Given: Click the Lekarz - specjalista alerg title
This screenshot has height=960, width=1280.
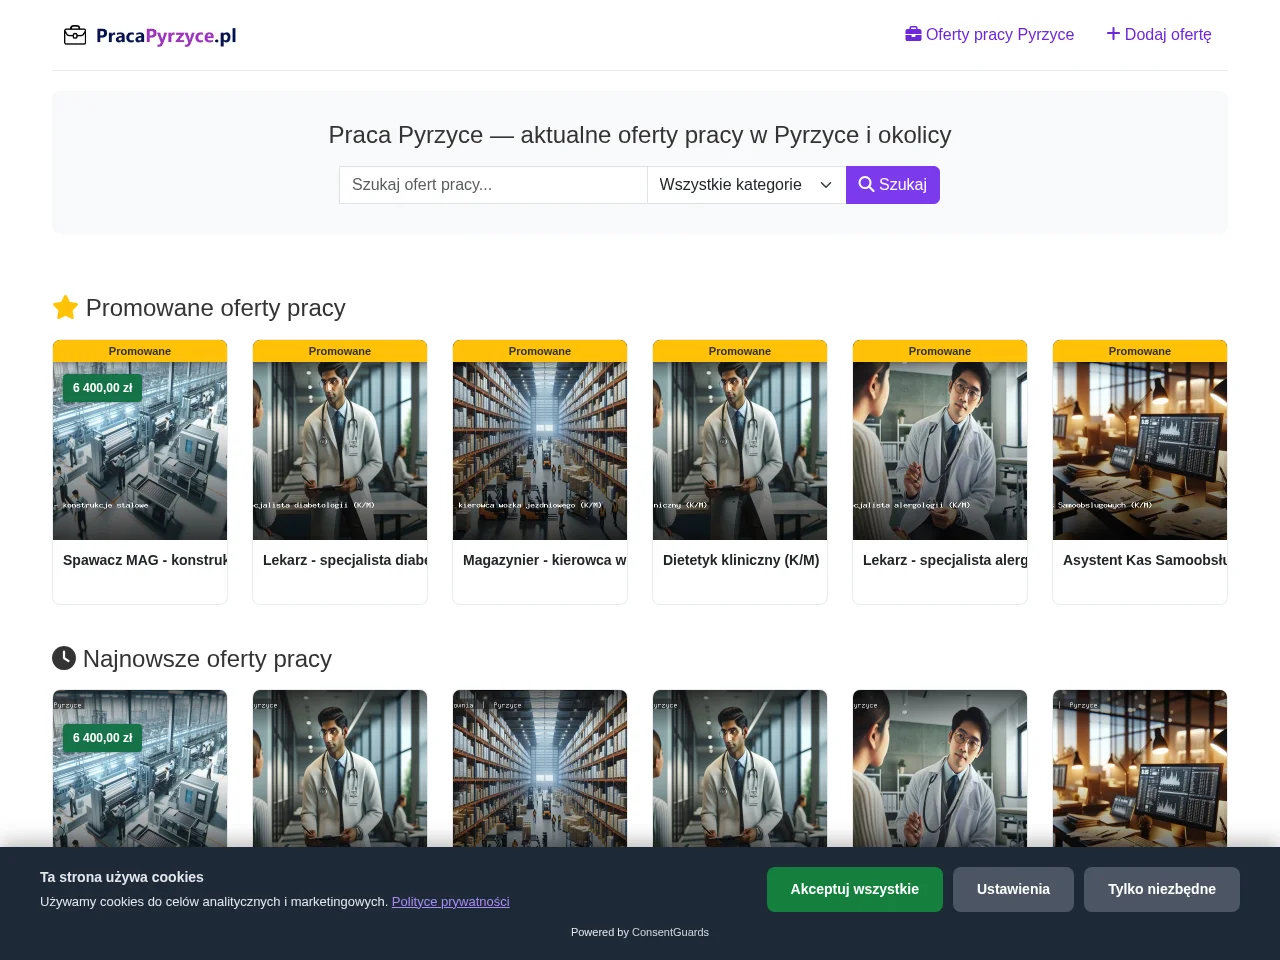Looking at the screenshot, I should (x=945, y=560).
